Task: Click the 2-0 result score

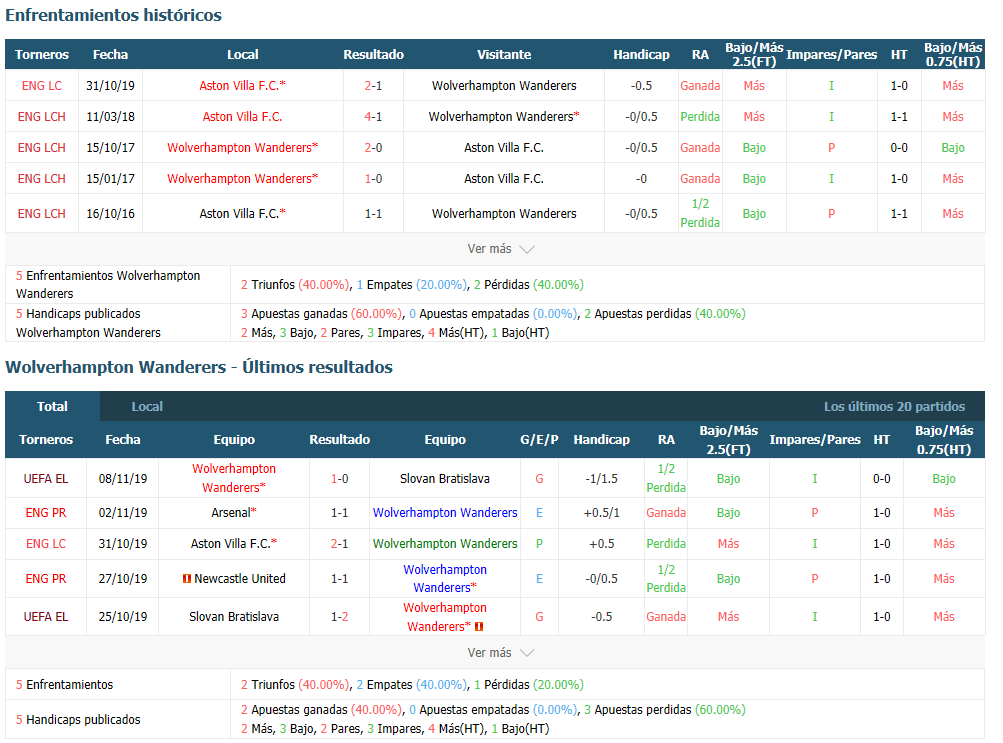Action: click(x=374, y=148)
